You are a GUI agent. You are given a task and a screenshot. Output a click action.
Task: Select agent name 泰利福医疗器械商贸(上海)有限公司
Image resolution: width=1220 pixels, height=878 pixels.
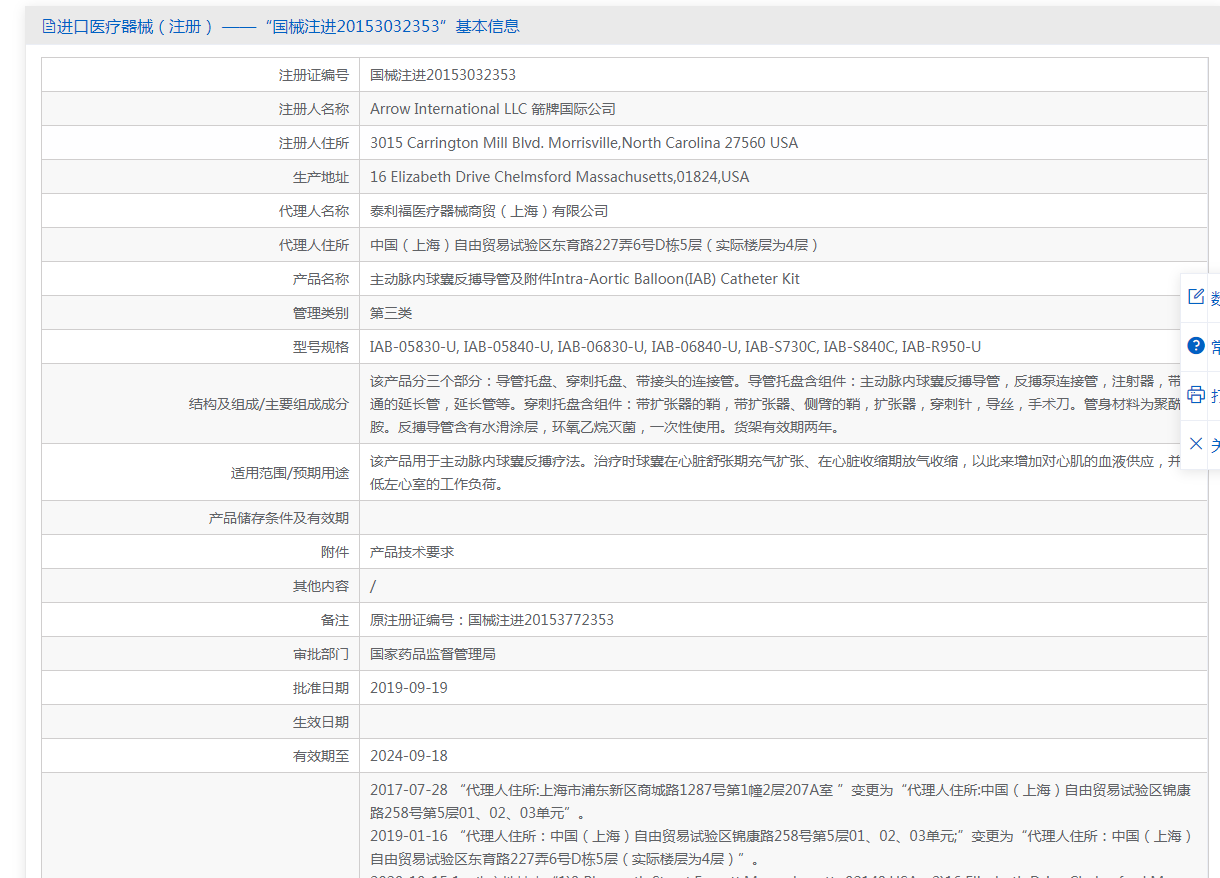click(489, 211)
